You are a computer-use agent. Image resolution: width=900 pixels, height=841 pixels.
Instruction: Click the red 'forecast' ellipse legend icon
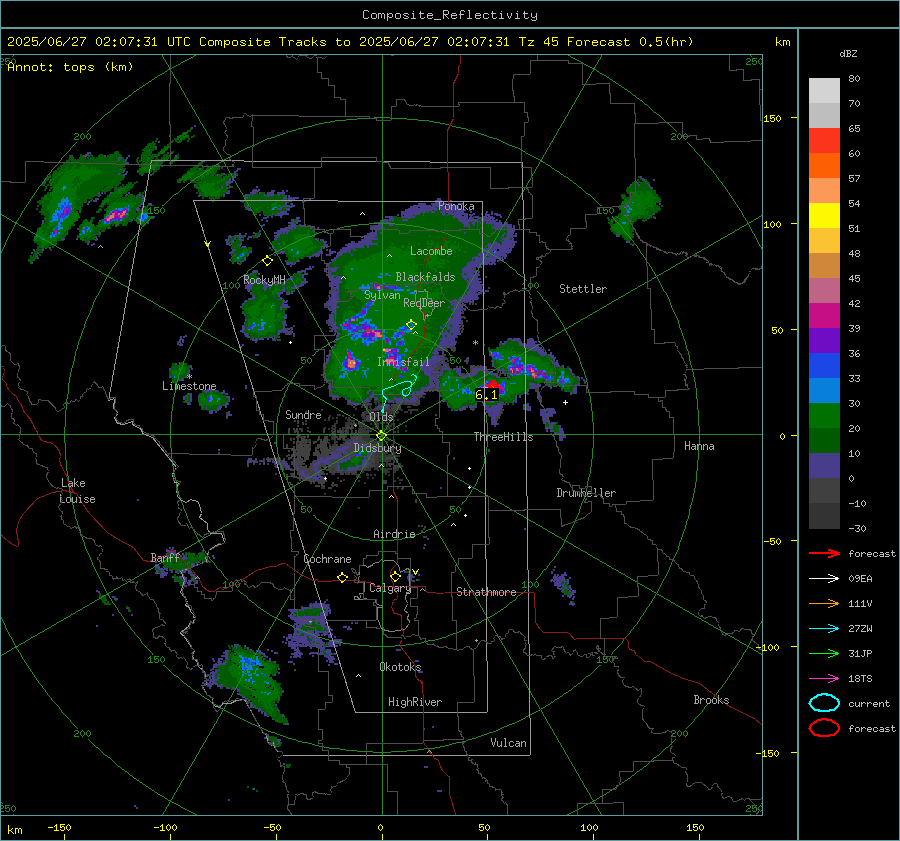[824, 728]
